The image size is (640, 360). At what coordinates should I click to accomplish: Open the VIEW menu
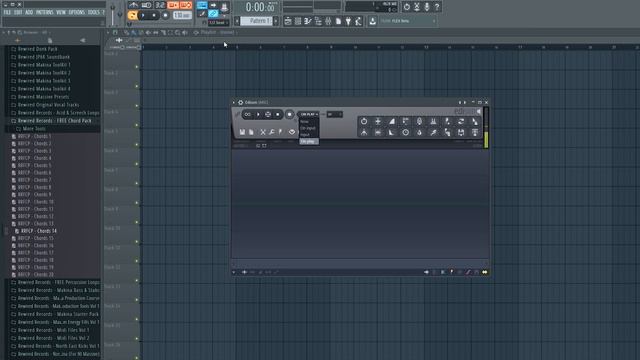61,12
